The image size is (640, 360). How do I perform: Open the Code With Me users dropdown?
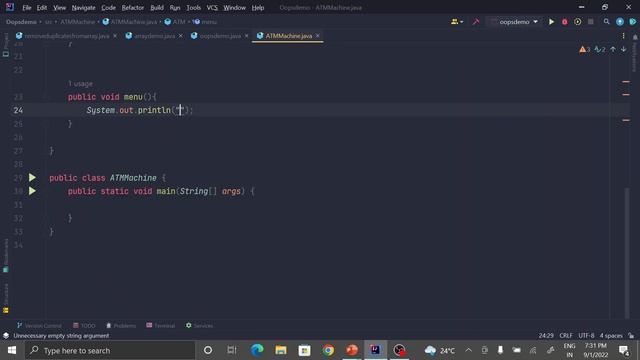point(457,22)
